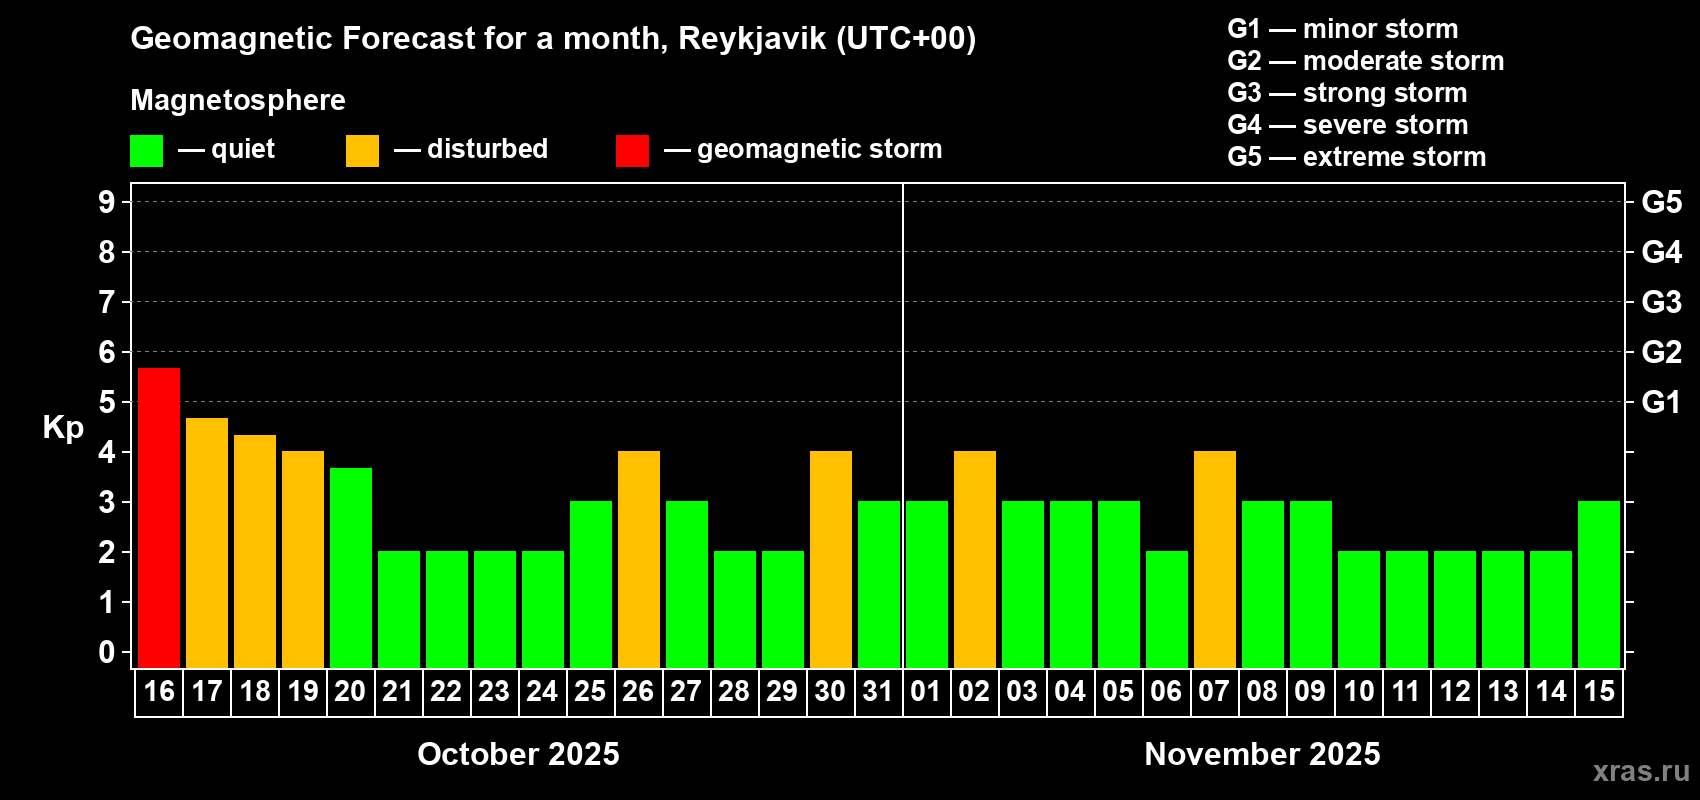This screenshot has width=1700, height=800.
Task: Click date label 14 on the axis
Action: click(1551, 691)
